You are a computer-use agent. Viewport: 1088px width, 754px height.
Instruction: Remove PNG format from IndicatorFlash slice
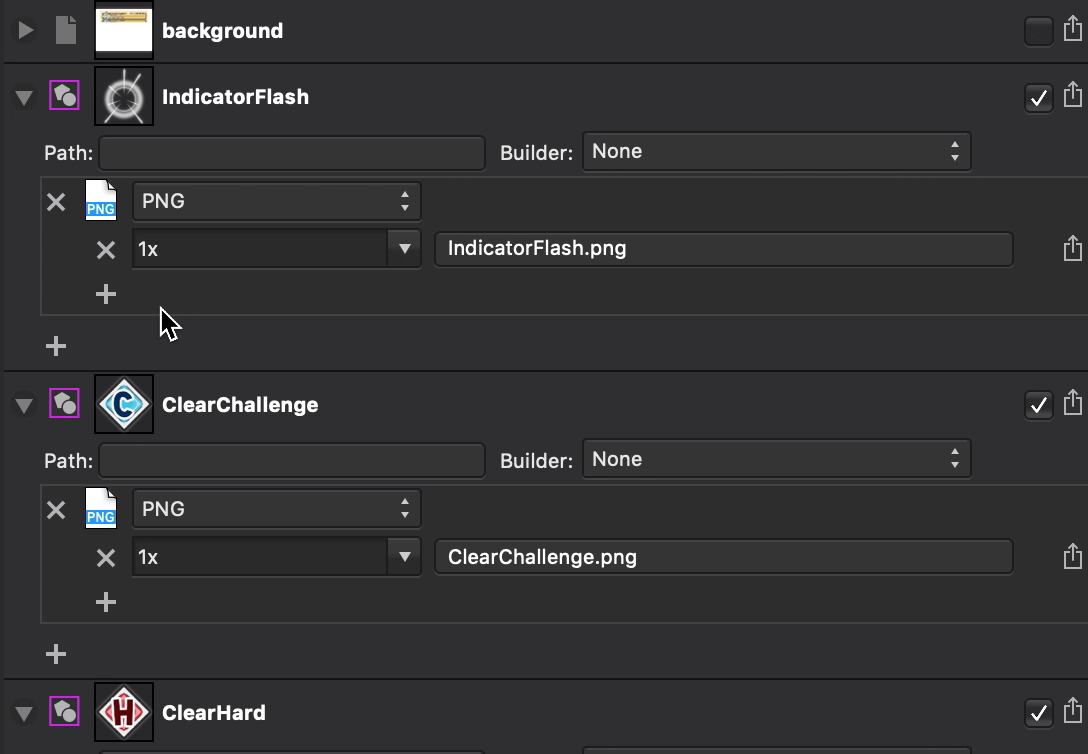(56, 202)
